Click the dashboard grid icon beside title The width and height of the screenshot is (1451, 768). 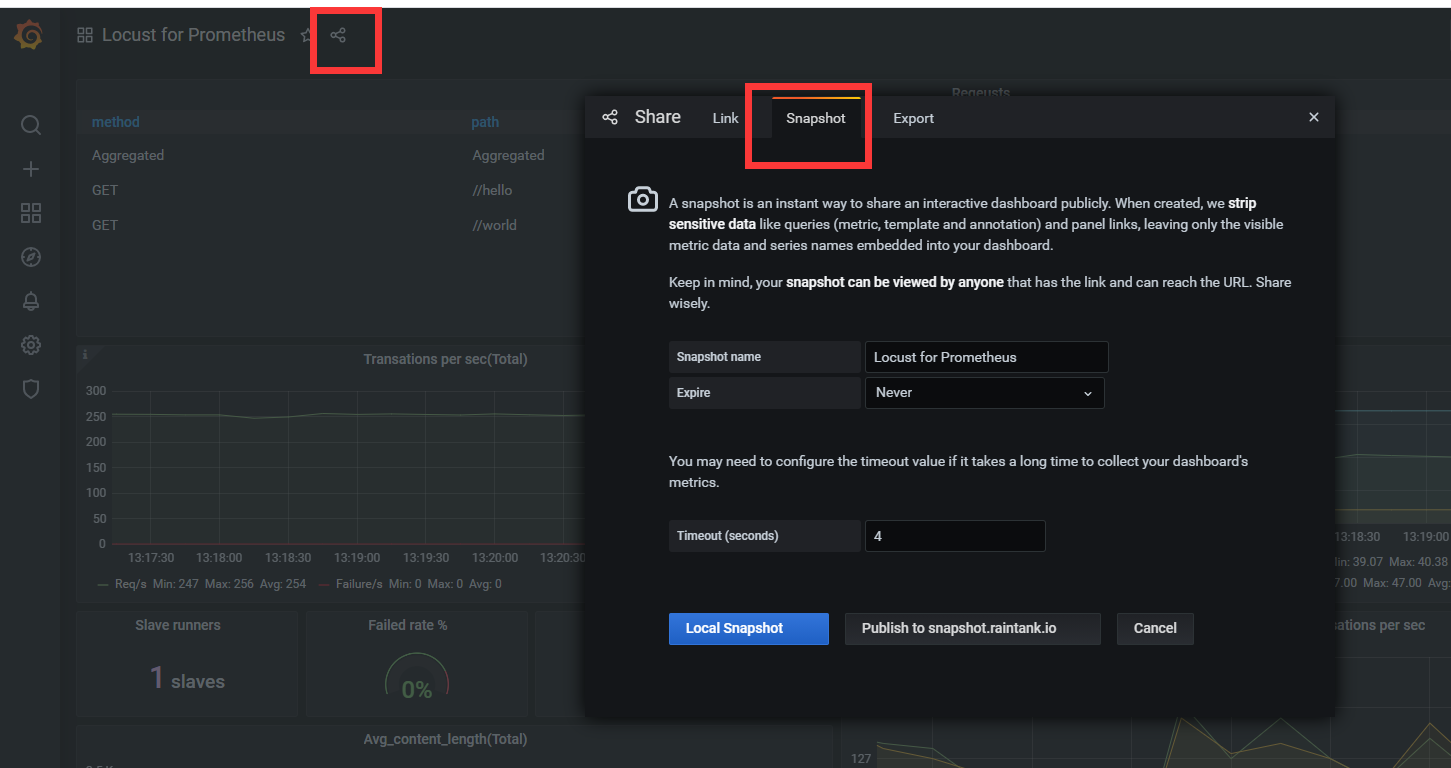[x=85, y=35]
